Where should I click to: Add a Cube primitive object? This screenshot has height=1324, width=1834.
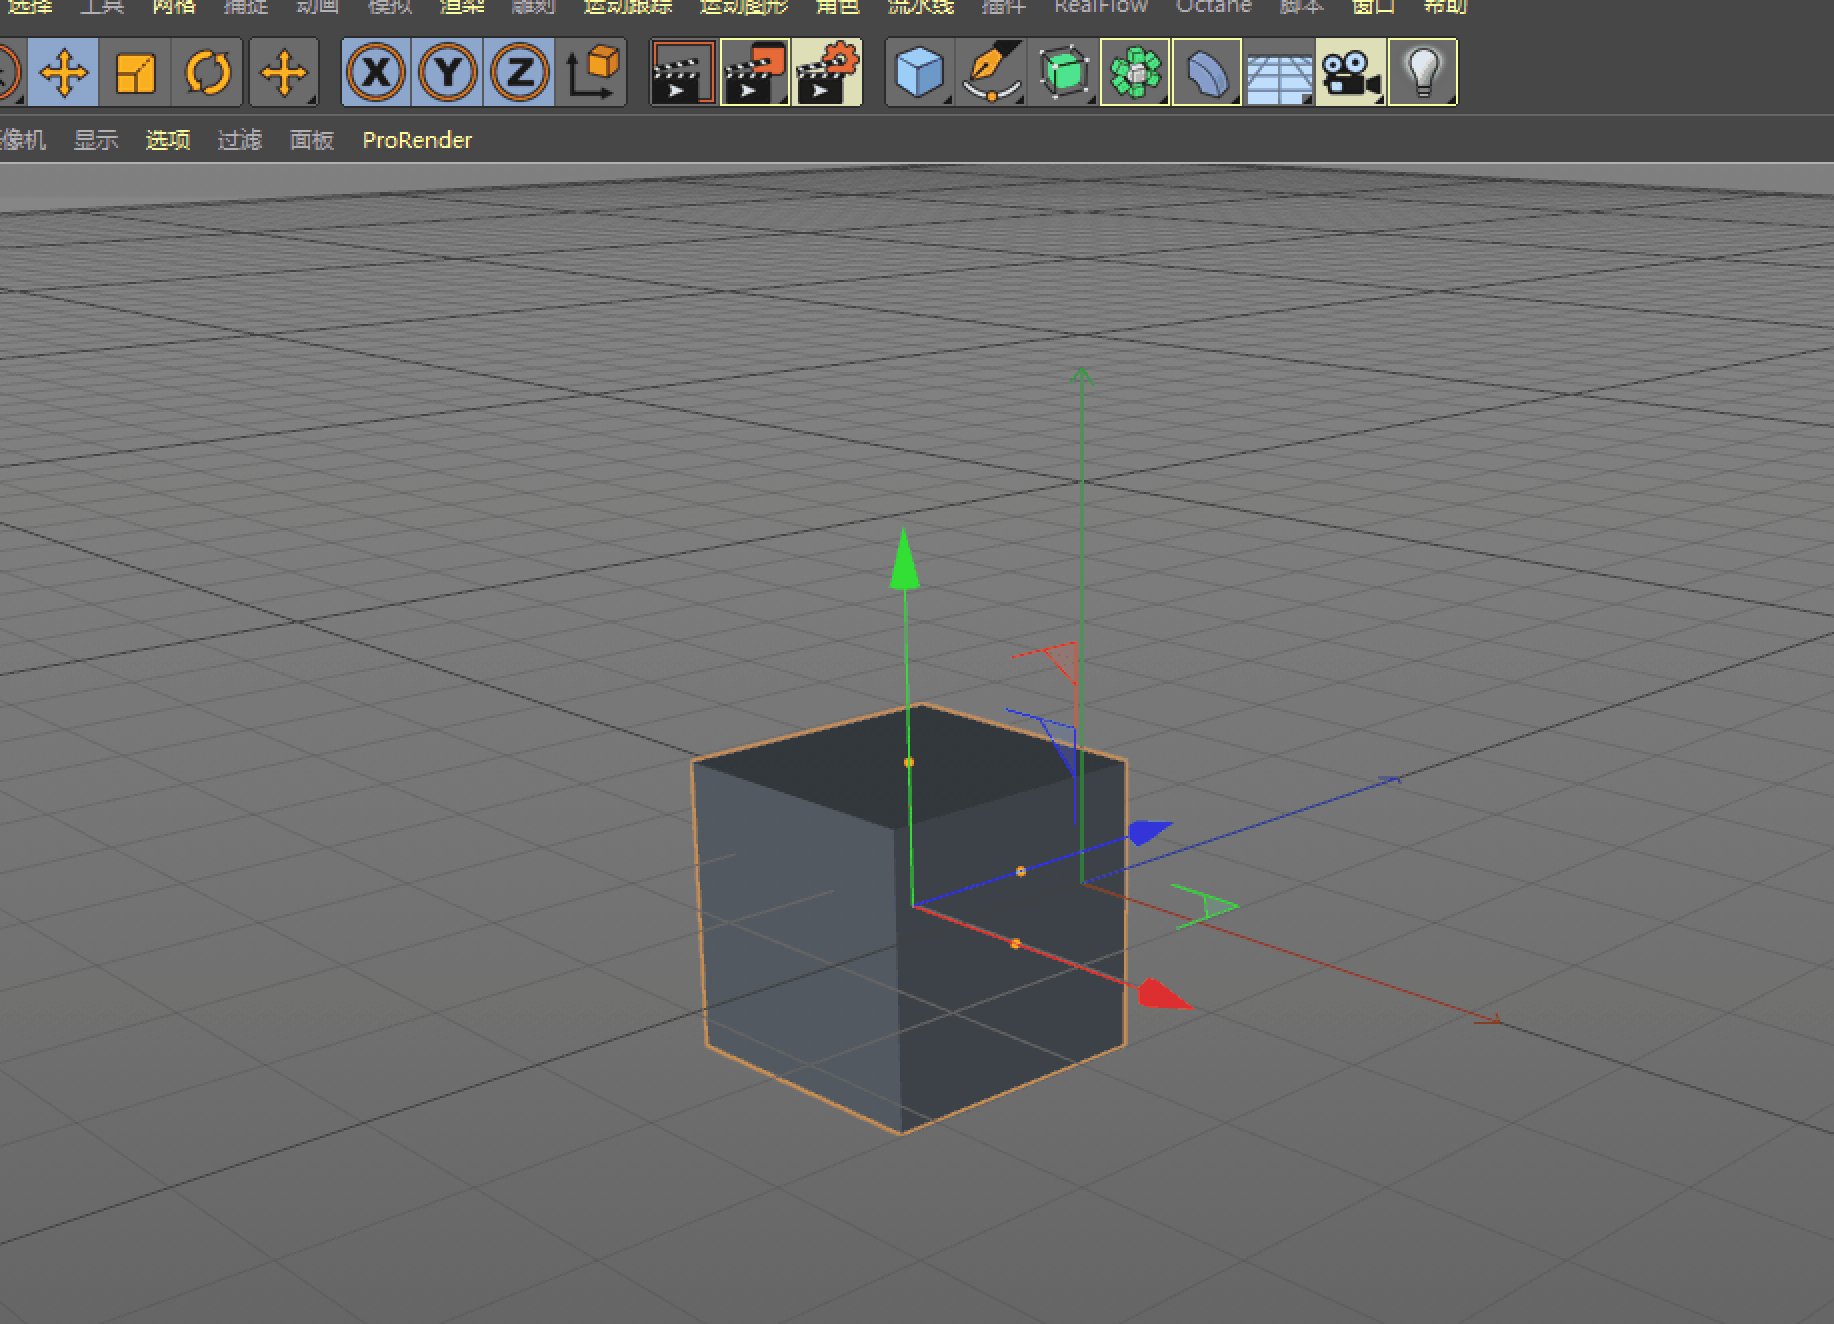coord(920,72)
